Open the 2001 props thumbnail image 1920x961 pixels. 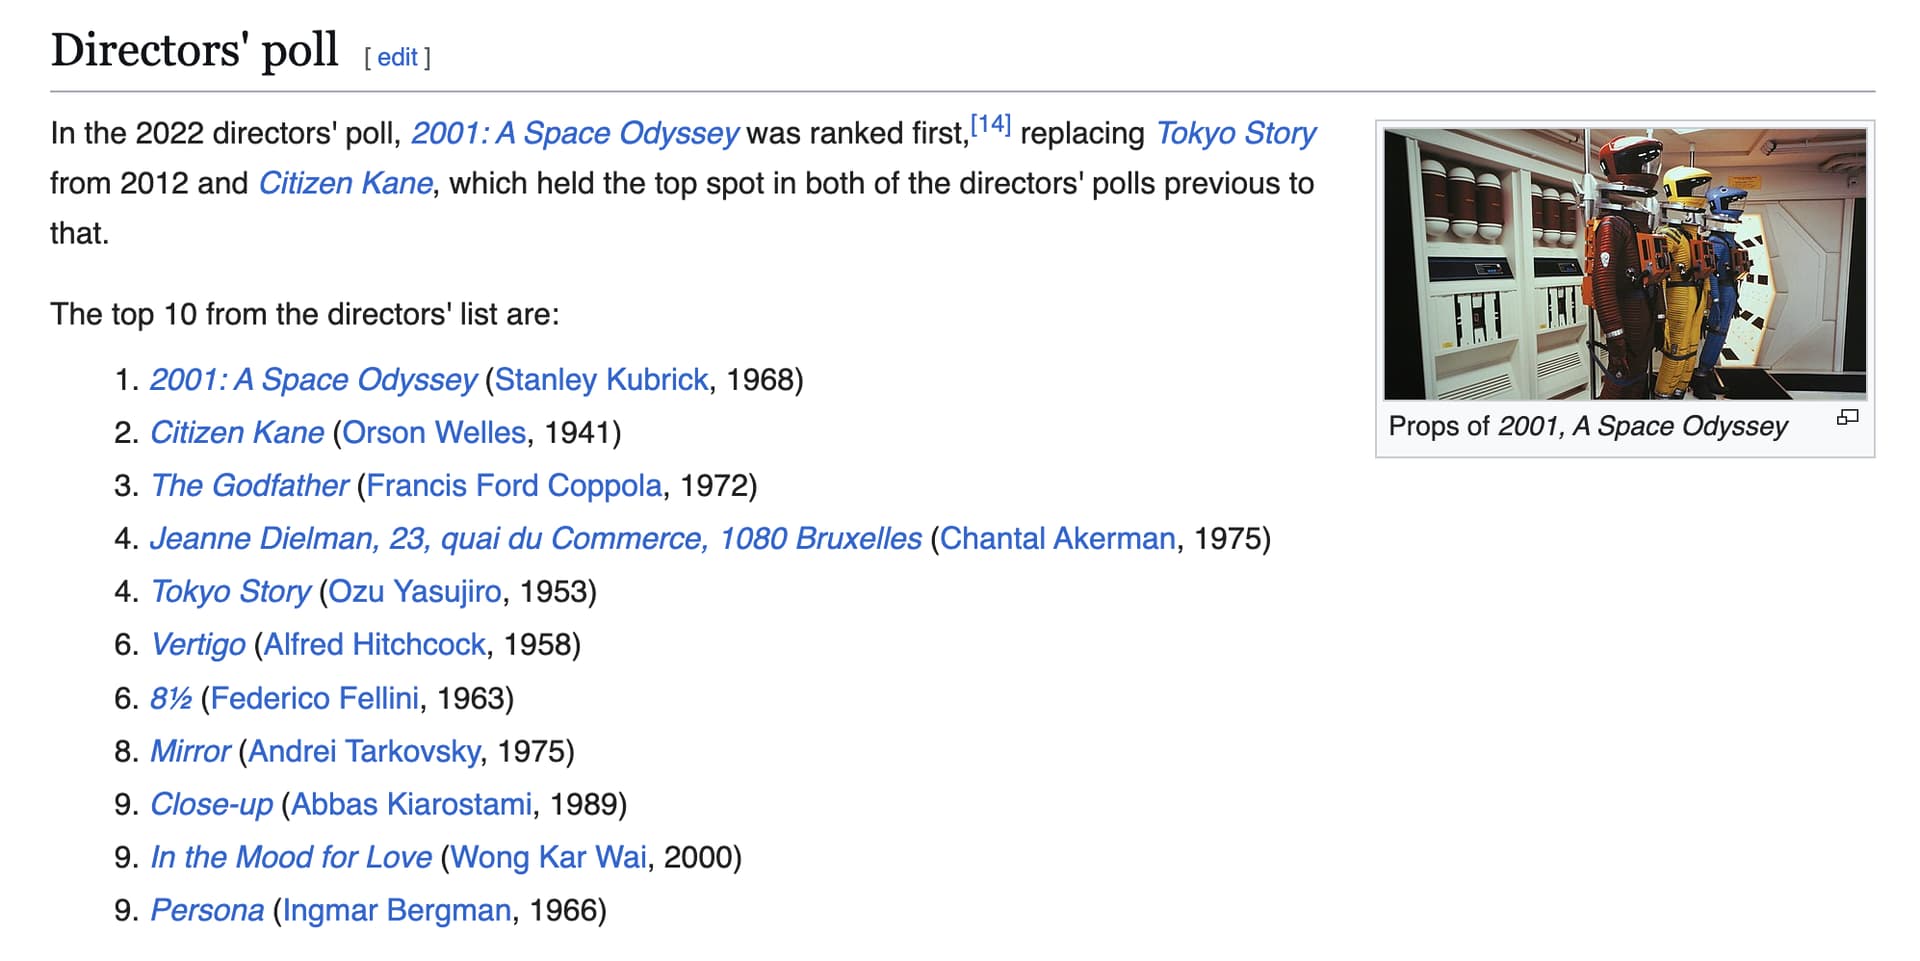click(1624, 264)
